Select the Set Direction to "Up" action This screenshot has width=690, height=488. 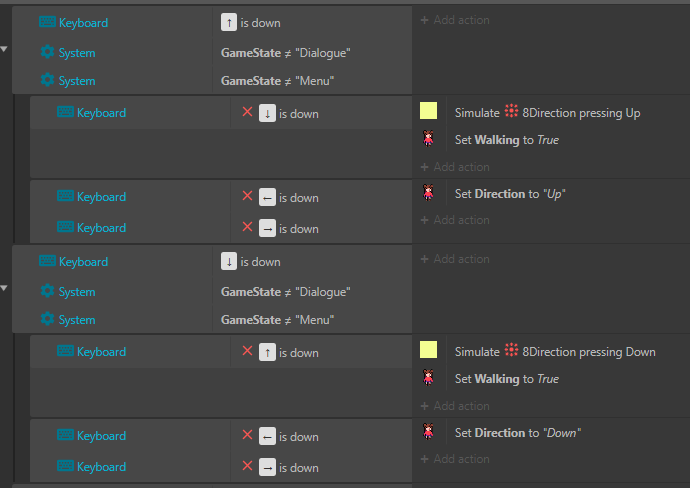pos(510,194)
